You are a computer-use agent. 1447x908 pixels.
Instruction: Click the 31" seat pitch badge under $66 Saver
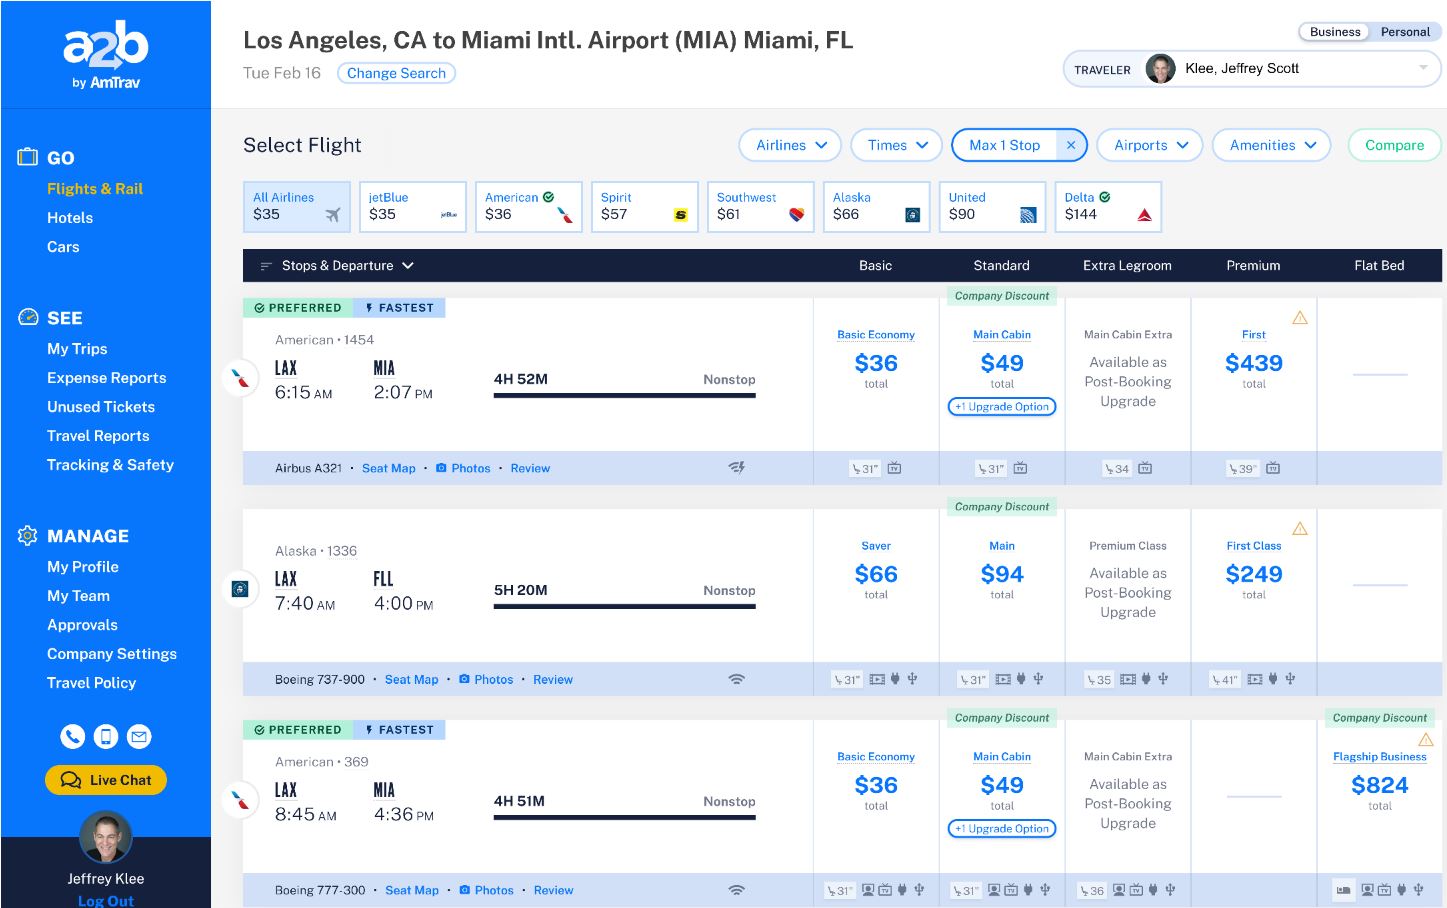coord(847,679)
